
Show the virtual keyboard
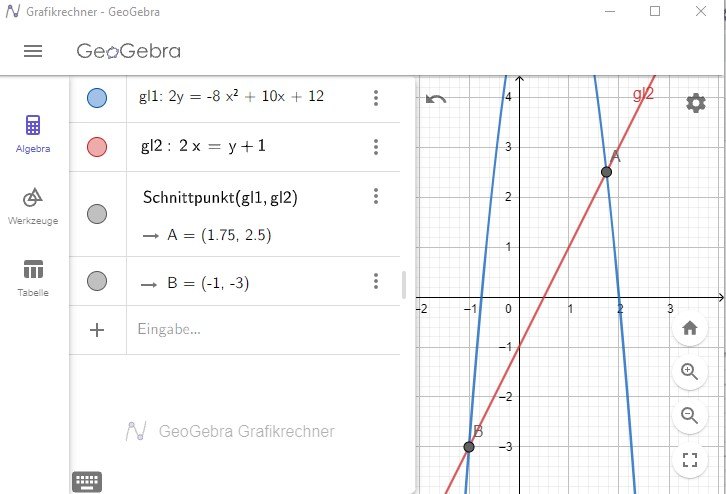(x=87, y=482)
